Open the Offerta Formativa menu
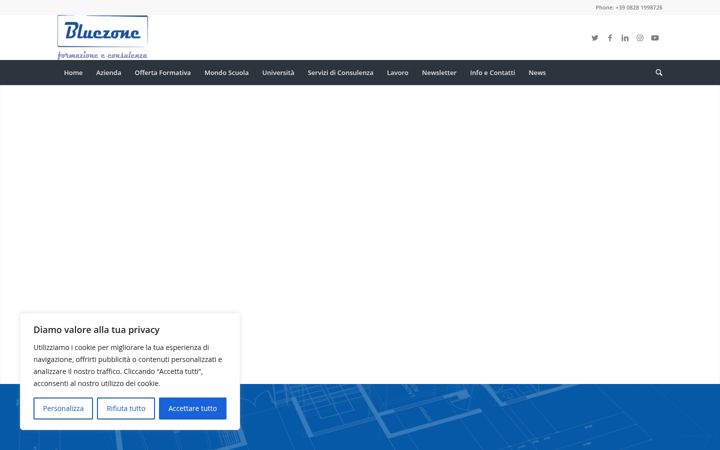Screen dimensions: 720x450 tap(163, 73)
